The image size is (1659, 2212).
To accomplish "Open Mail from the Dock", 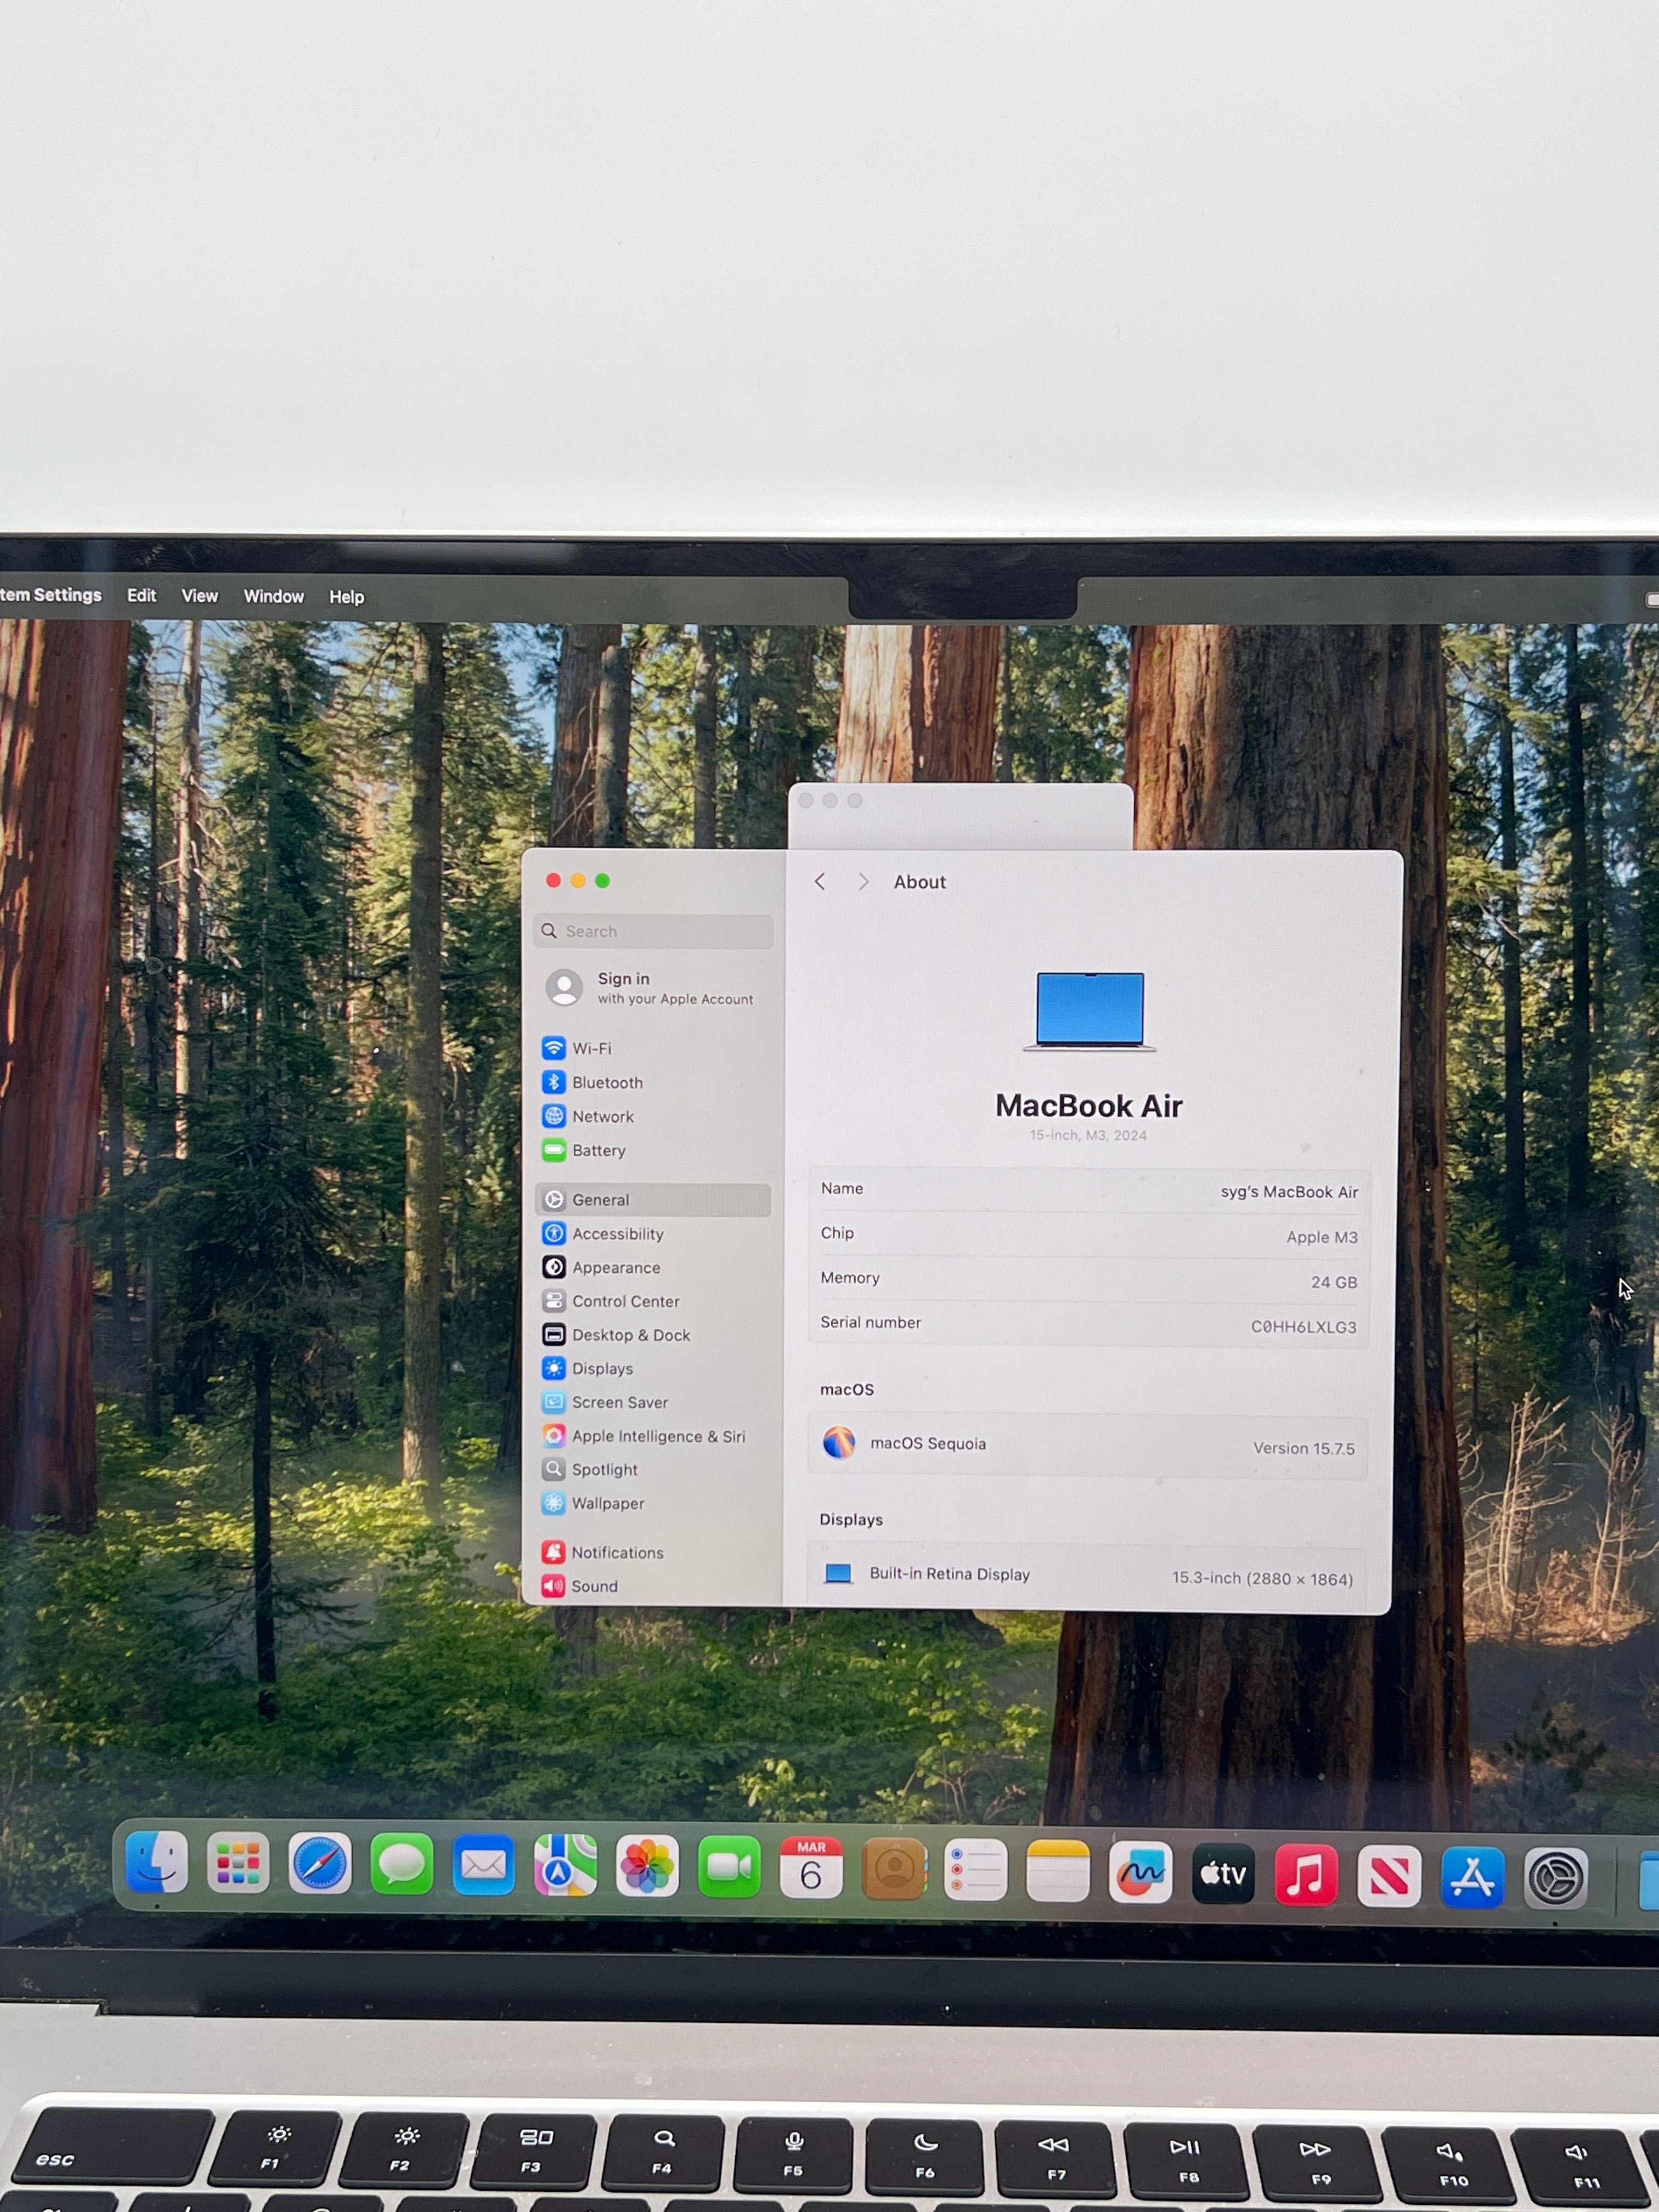I will [483, 1865].
